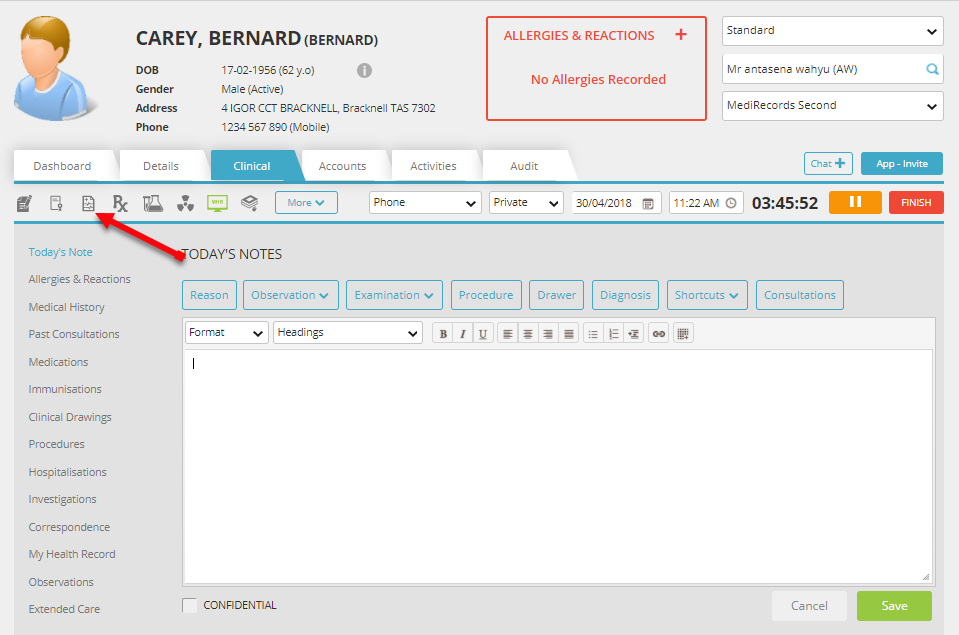
Task: Click the Cancel button
Action: (x=809, y=606)
